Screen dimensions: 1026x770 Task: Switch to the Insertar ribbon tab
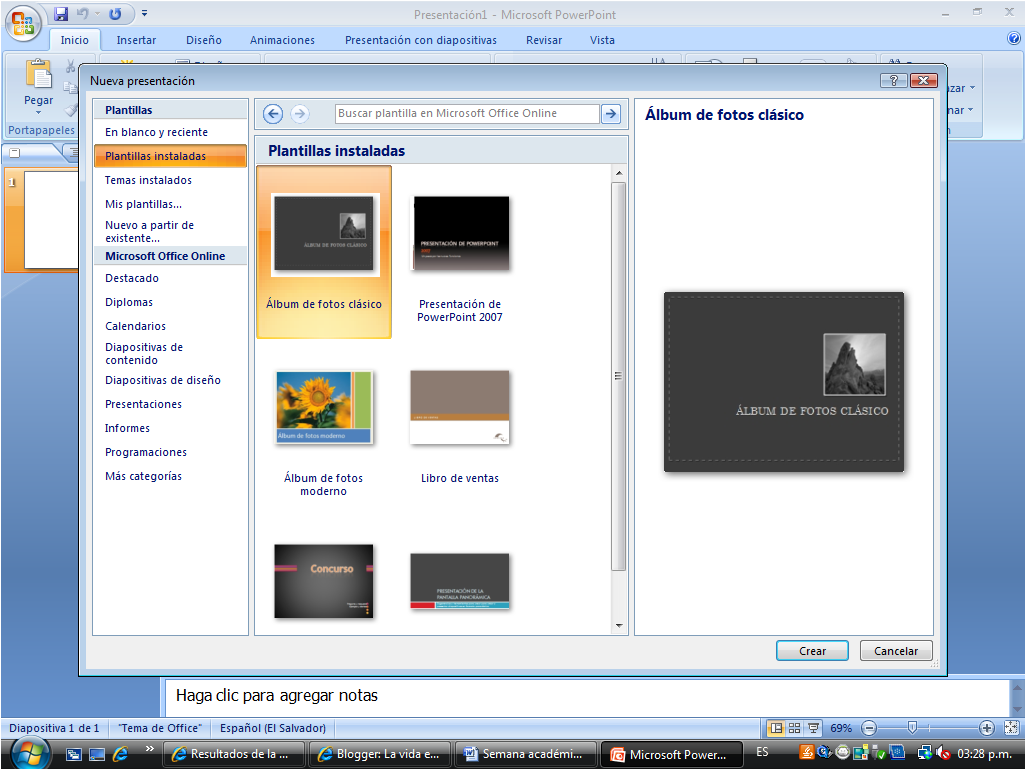tap(136, 40)
